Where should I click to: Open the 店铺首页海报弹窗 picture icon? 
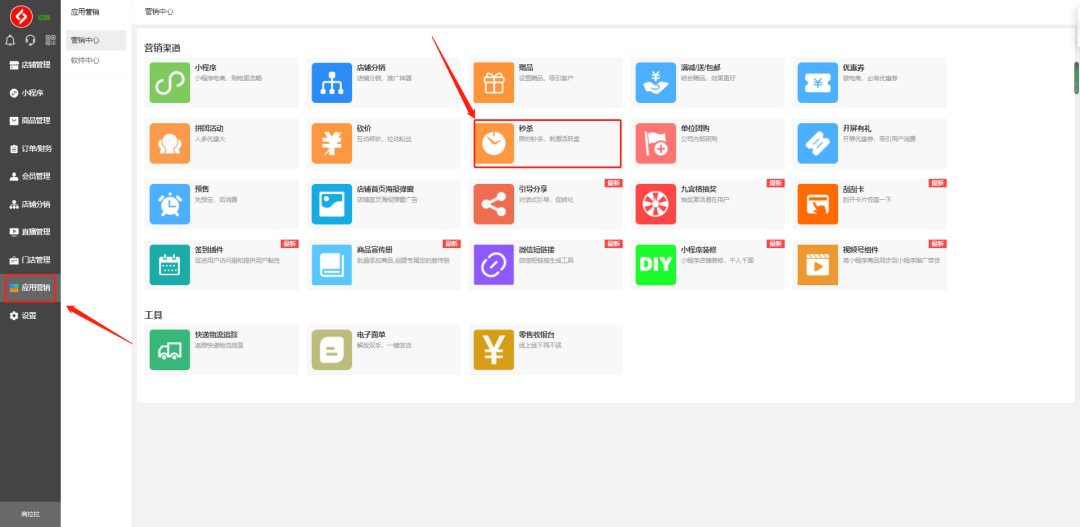coord(331,204)
